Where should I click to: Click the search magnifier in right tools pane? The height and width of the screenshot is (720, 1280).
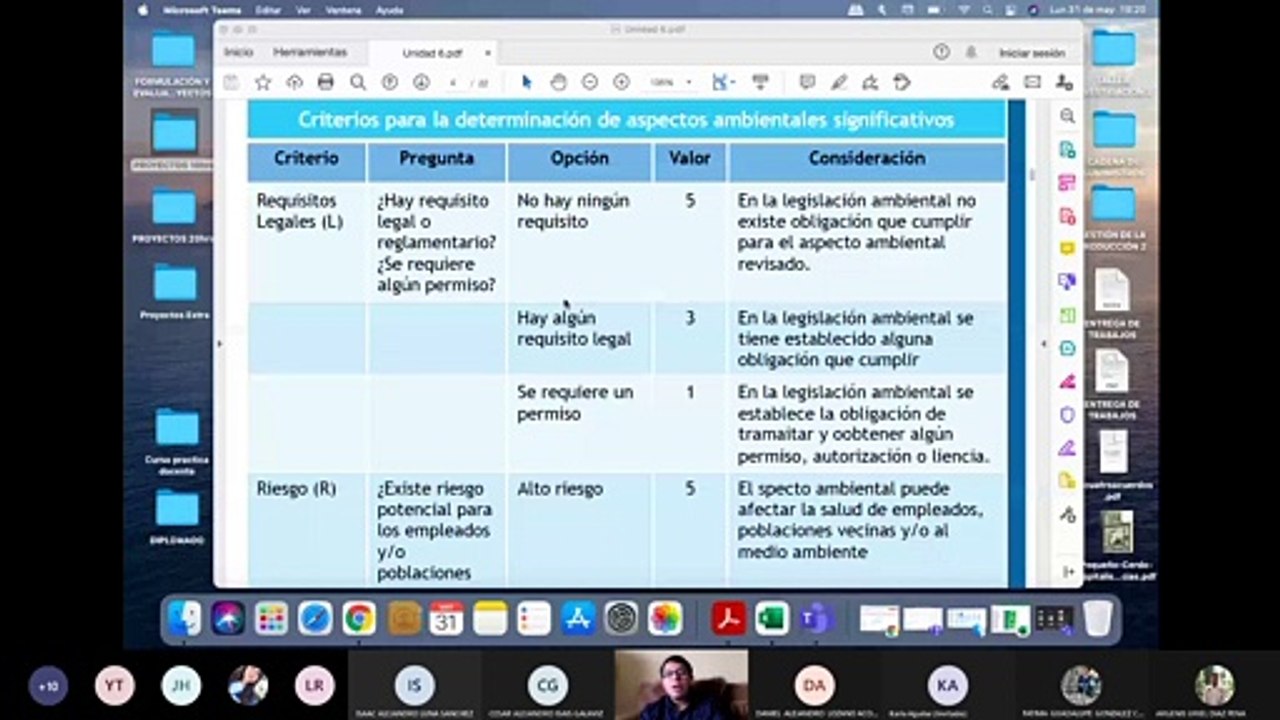1067,116
